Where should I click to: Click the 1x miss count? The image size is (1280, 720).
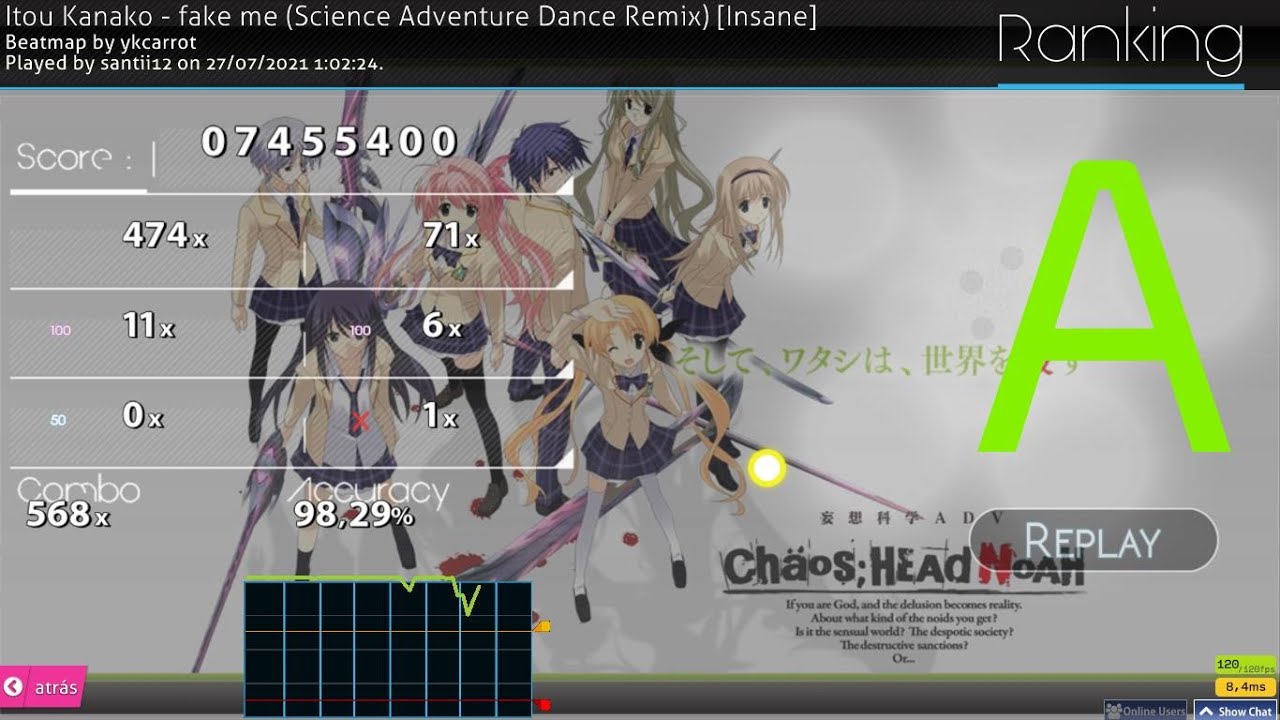[440, 415]
